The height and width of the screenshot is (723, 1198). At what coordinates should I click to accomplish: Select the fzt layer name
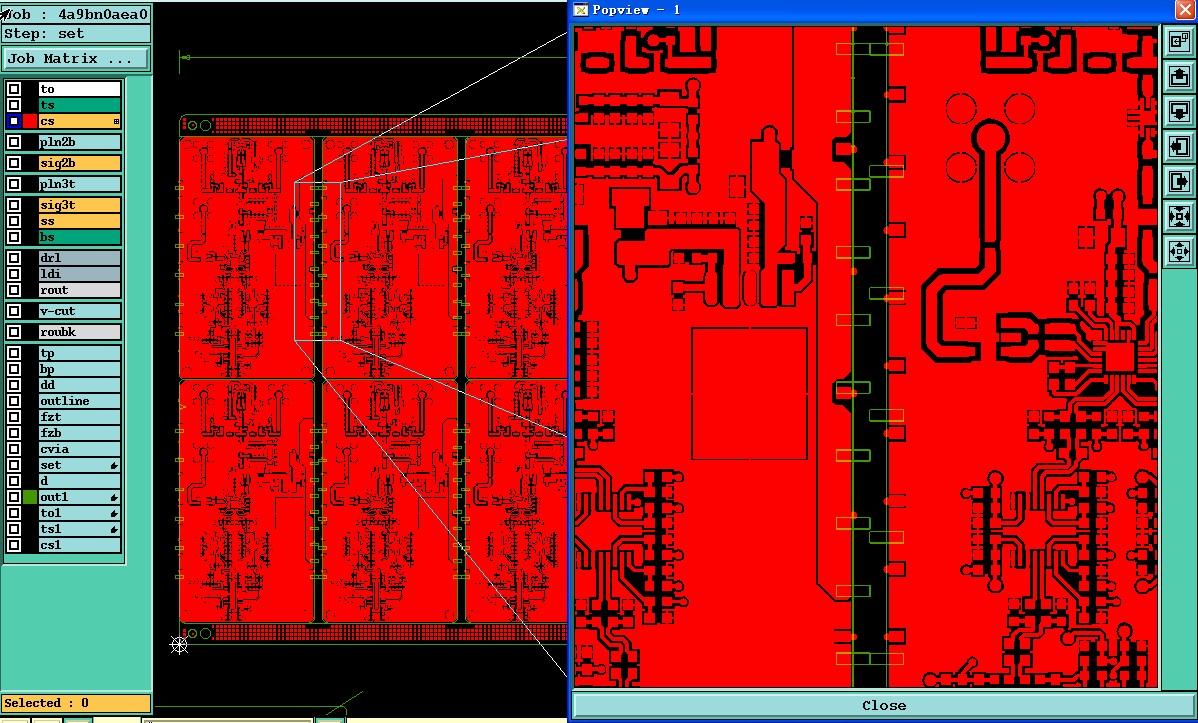click(79, 417)
